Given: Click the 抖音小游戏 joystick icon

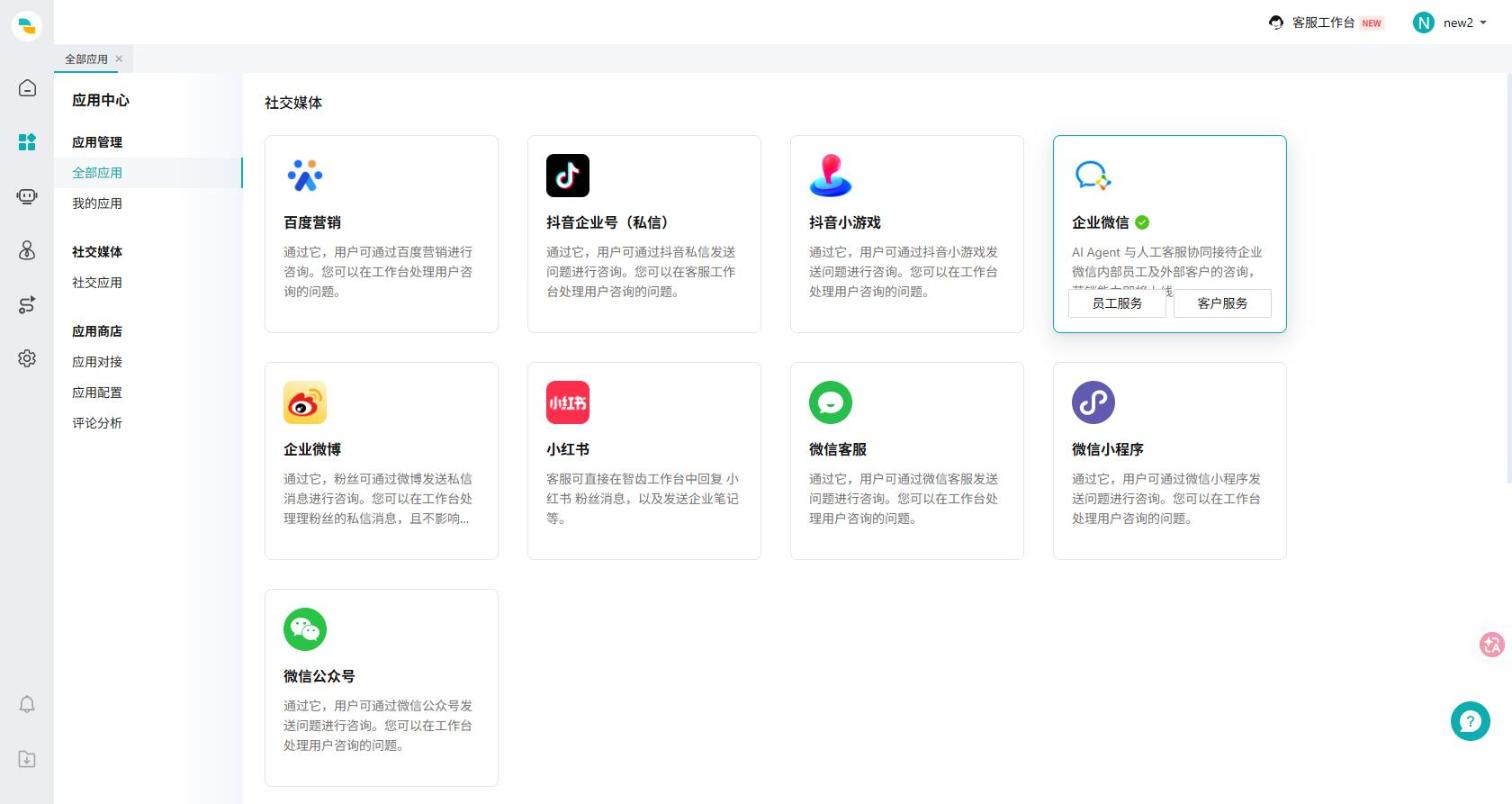Looking at the screenshot, I should pos(830,176).
